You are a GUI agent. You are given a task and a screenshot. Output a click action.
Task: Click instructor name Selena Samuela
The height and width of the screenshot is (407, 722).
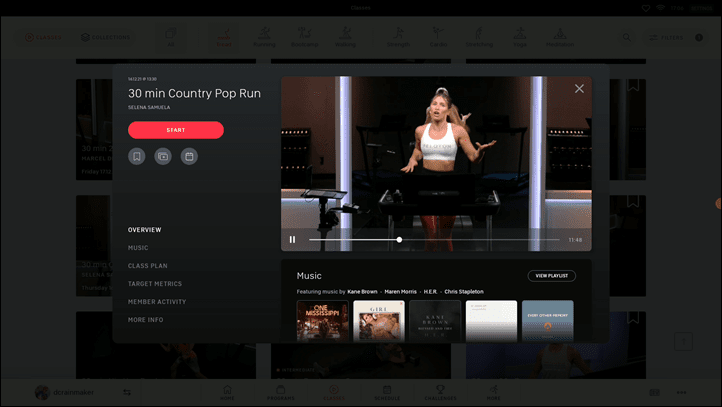coord(149,107)
